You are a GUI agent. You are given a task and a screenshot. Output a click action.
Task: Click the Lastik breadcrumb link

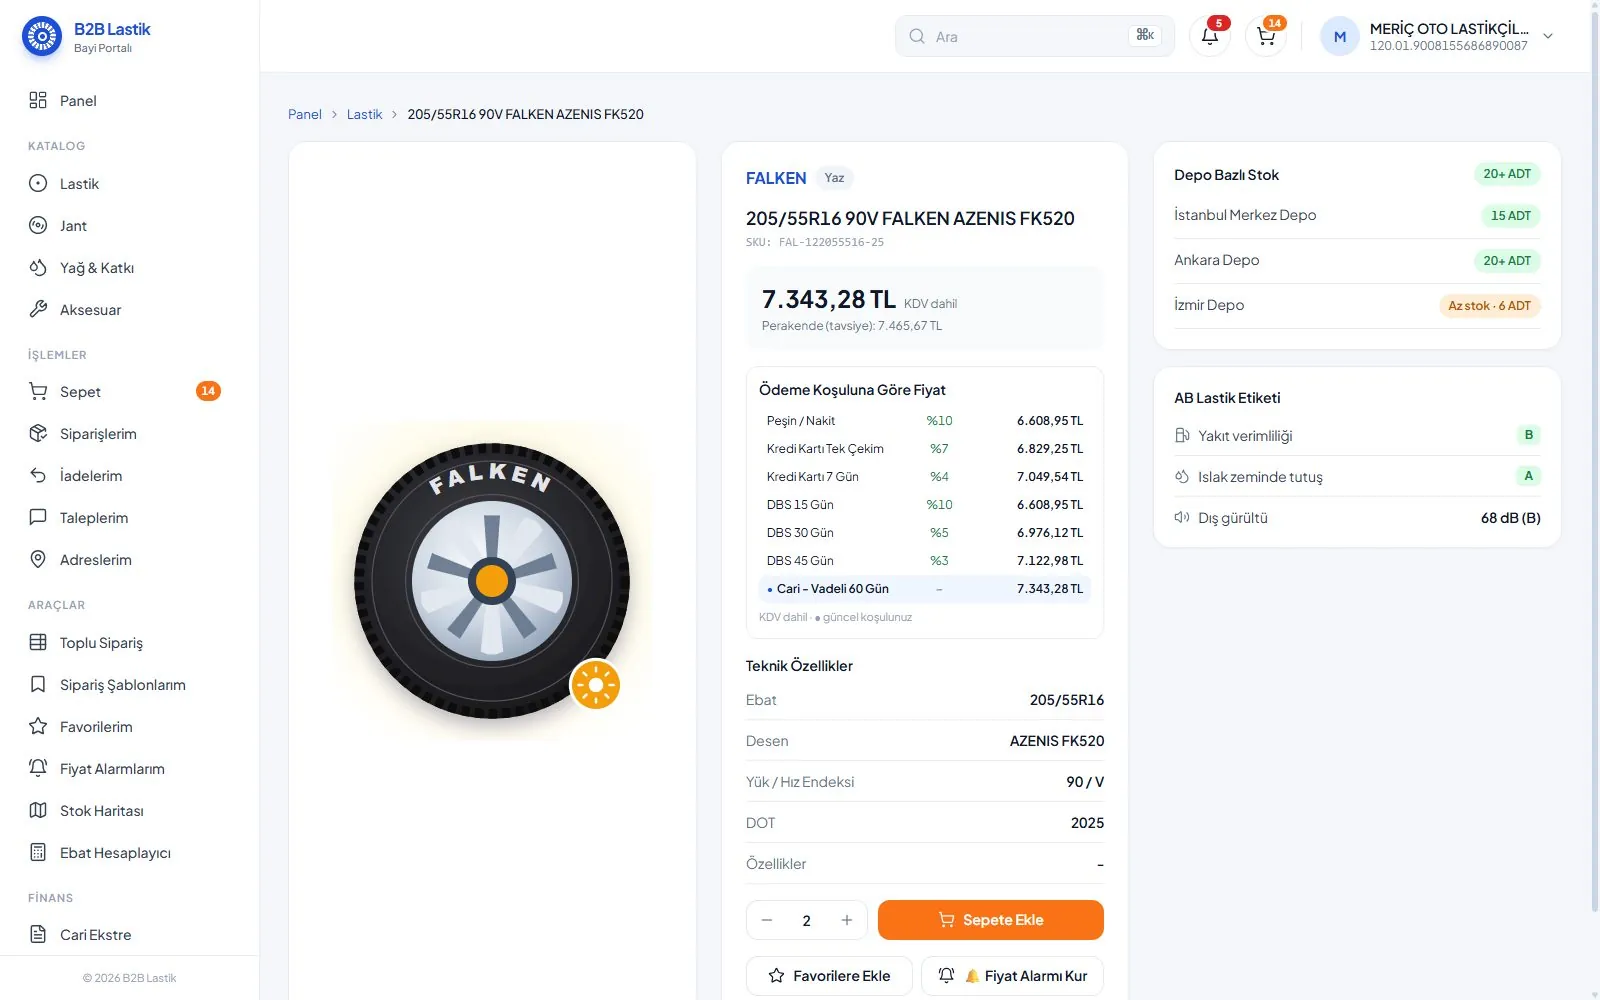pyautogui.click(x=364, y=114)
